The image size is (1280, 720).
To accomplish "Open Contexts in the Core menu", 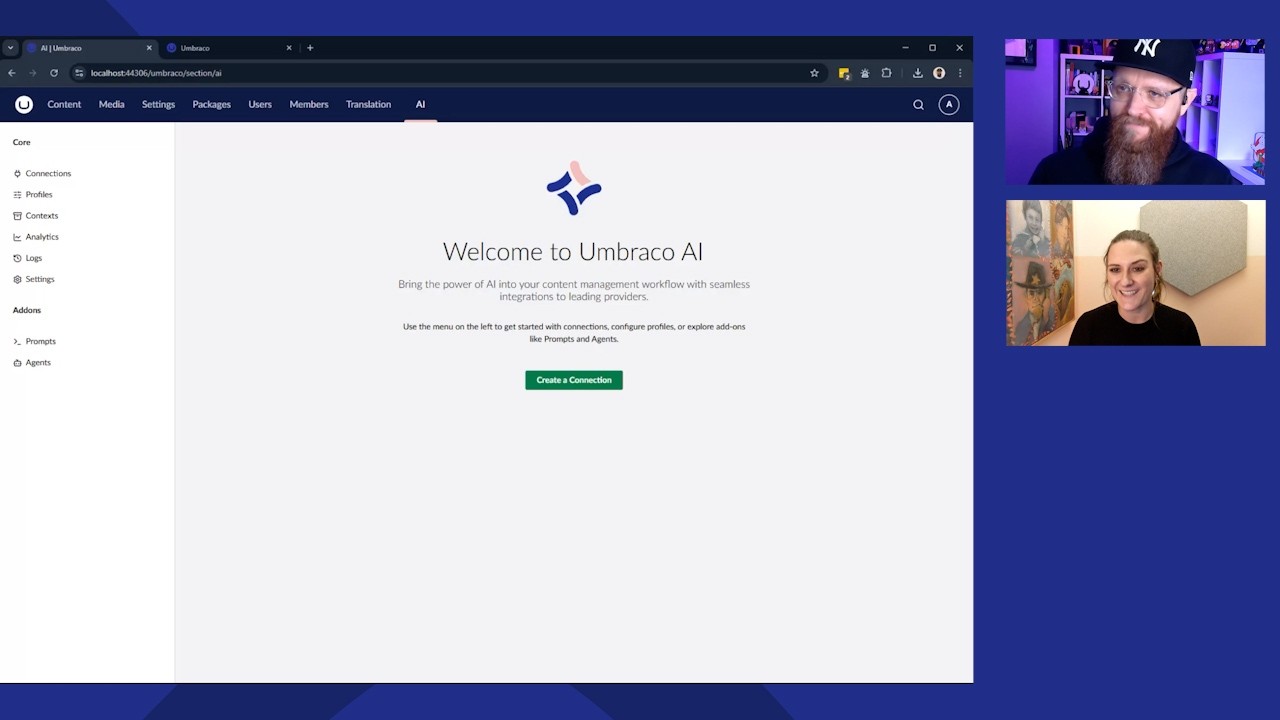I will tap(42, 216).
